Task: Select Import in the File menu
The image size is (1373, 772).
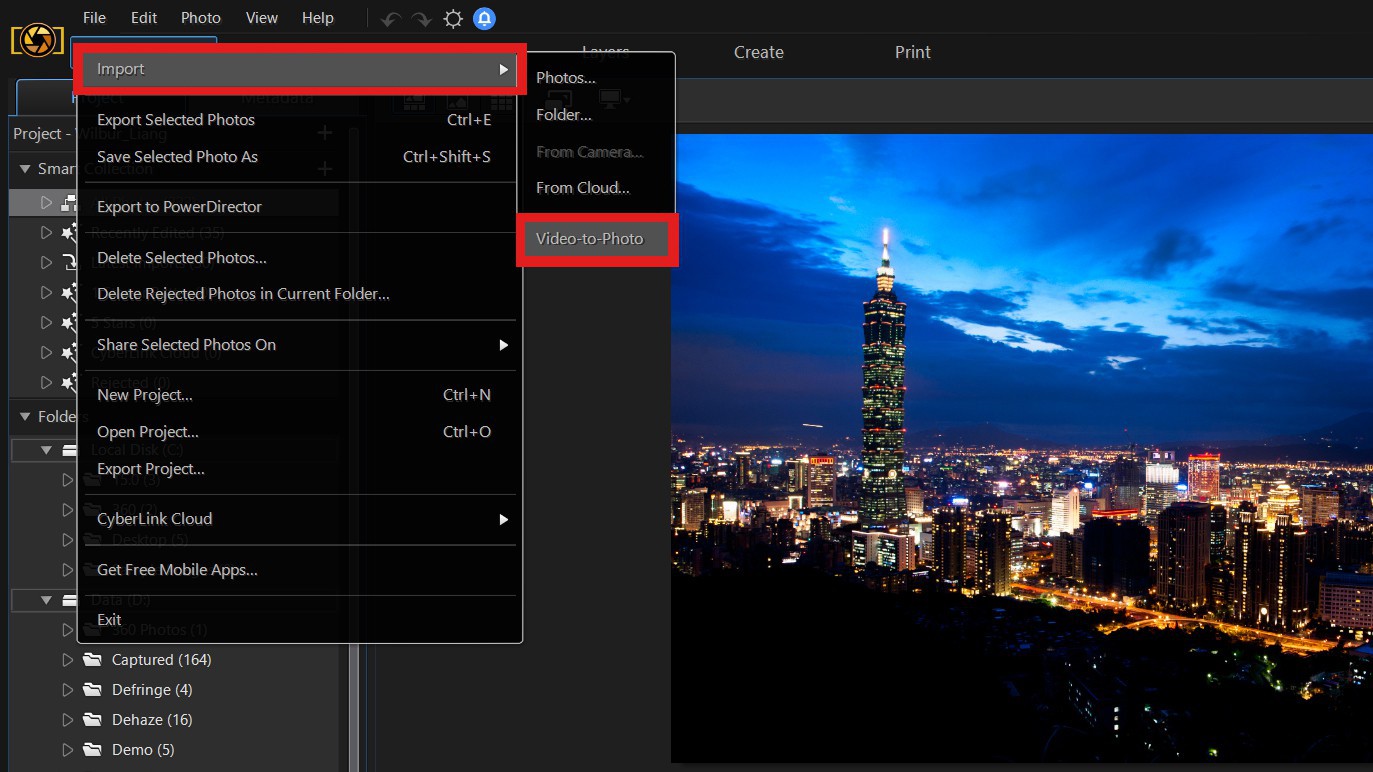Action: click(299, 69)
